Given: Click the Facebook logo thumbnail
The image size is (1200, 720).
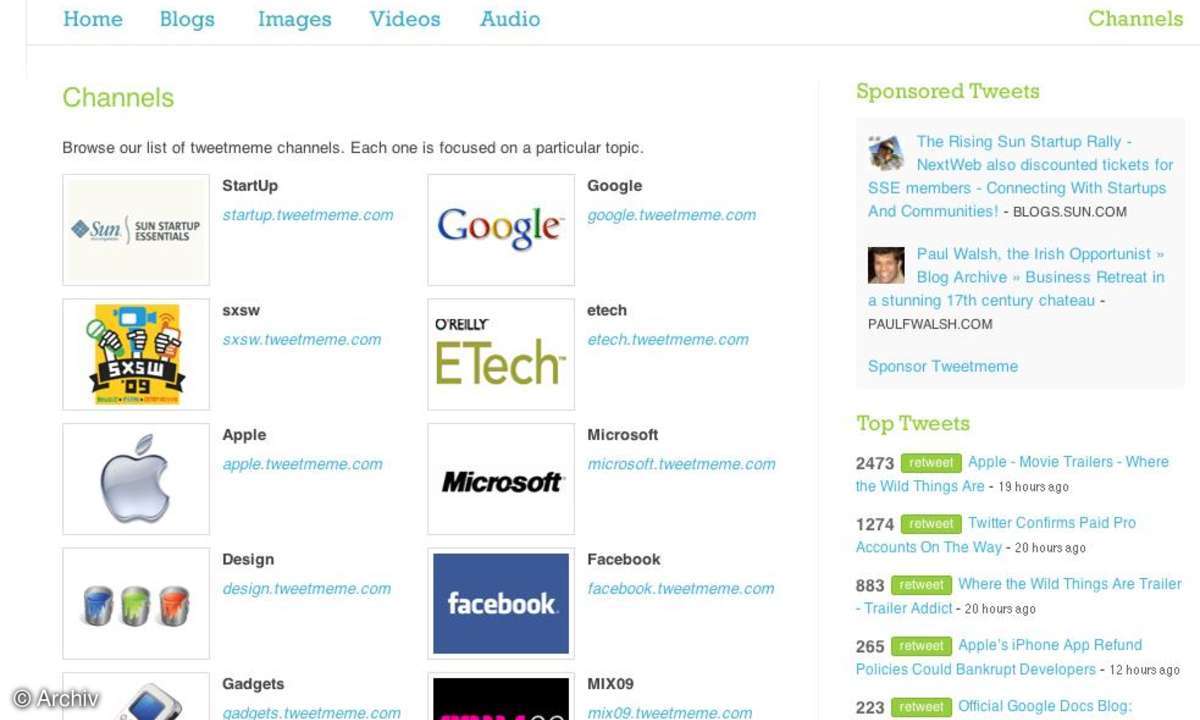Looking at the screenshot, I should [x=501, y=603].
